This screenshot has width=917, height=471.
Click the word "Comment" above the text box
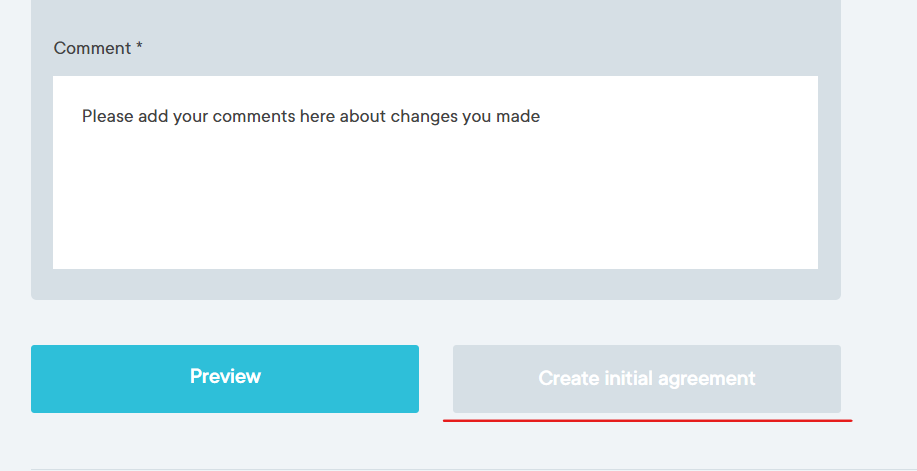click(x=92, y=48)
